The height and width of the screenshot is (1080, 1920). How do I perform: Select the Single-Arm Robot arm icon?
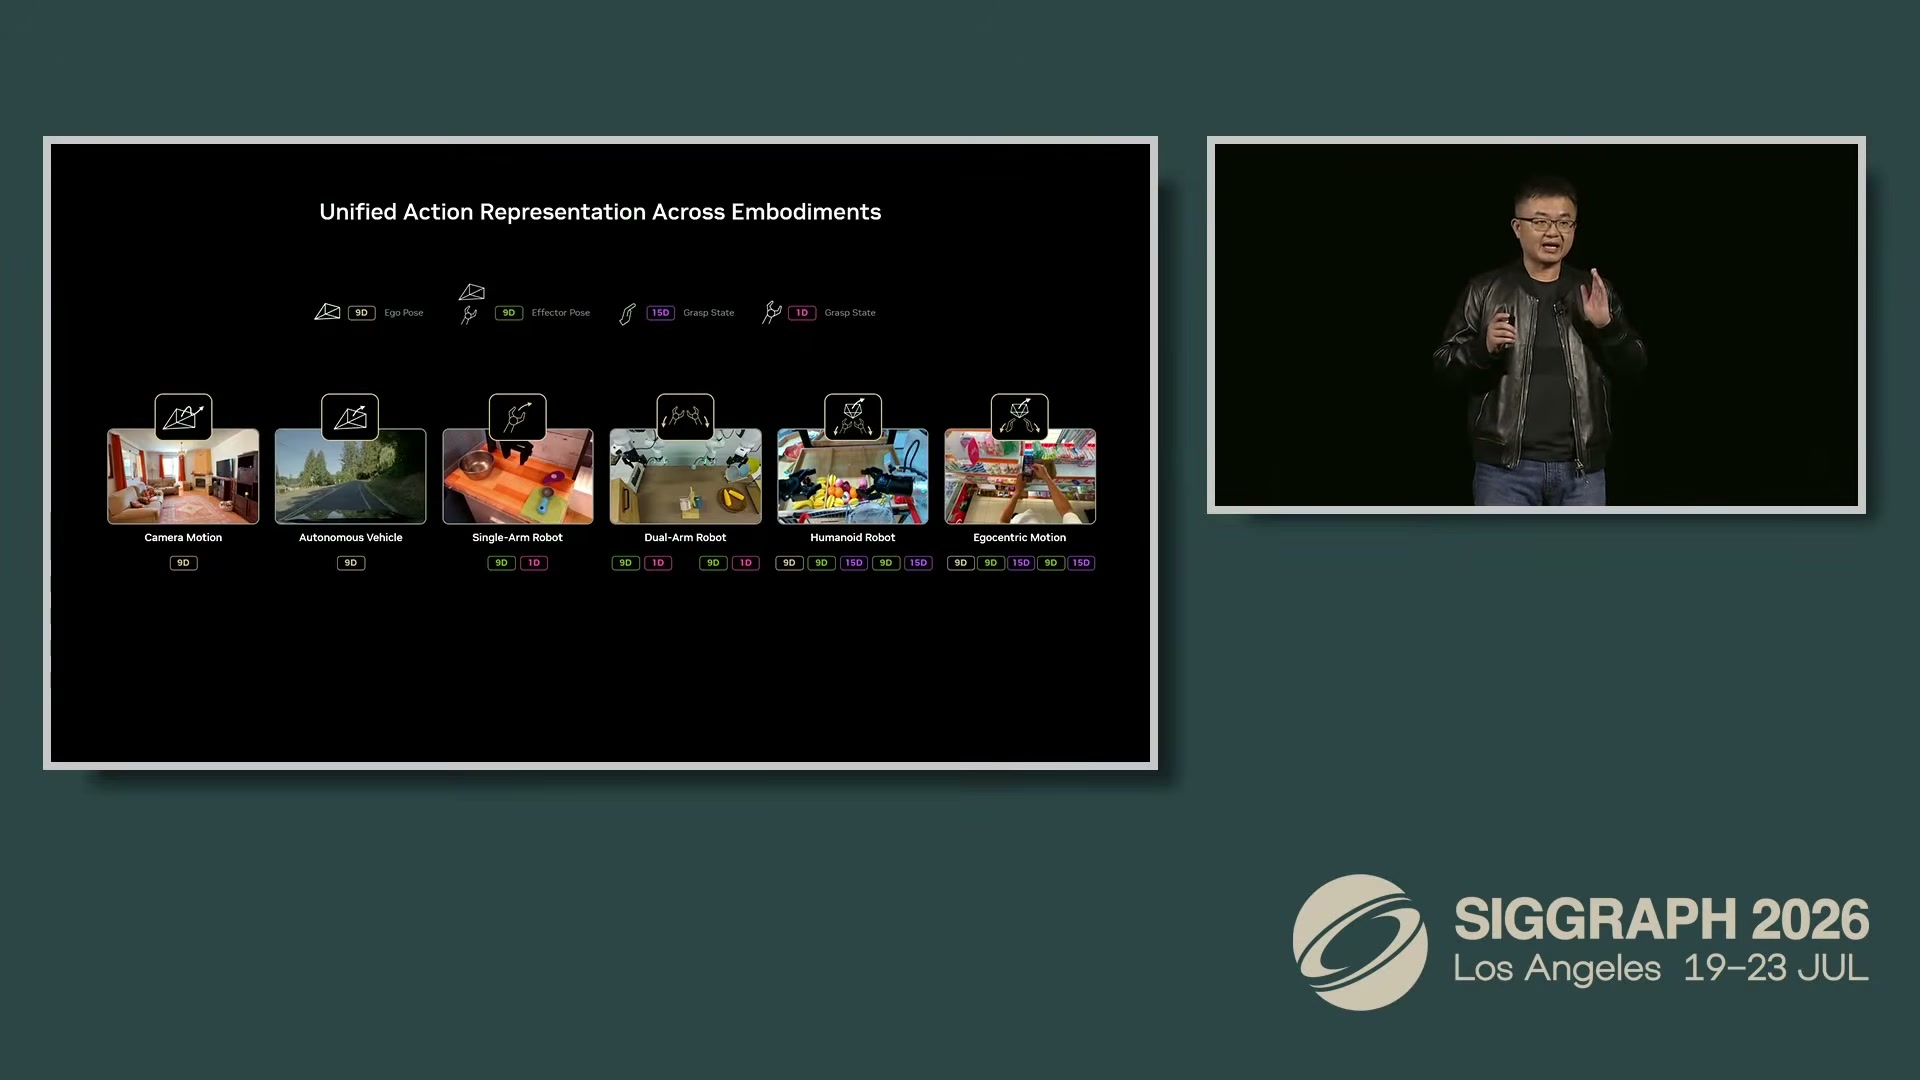click(x=517, y=417)
